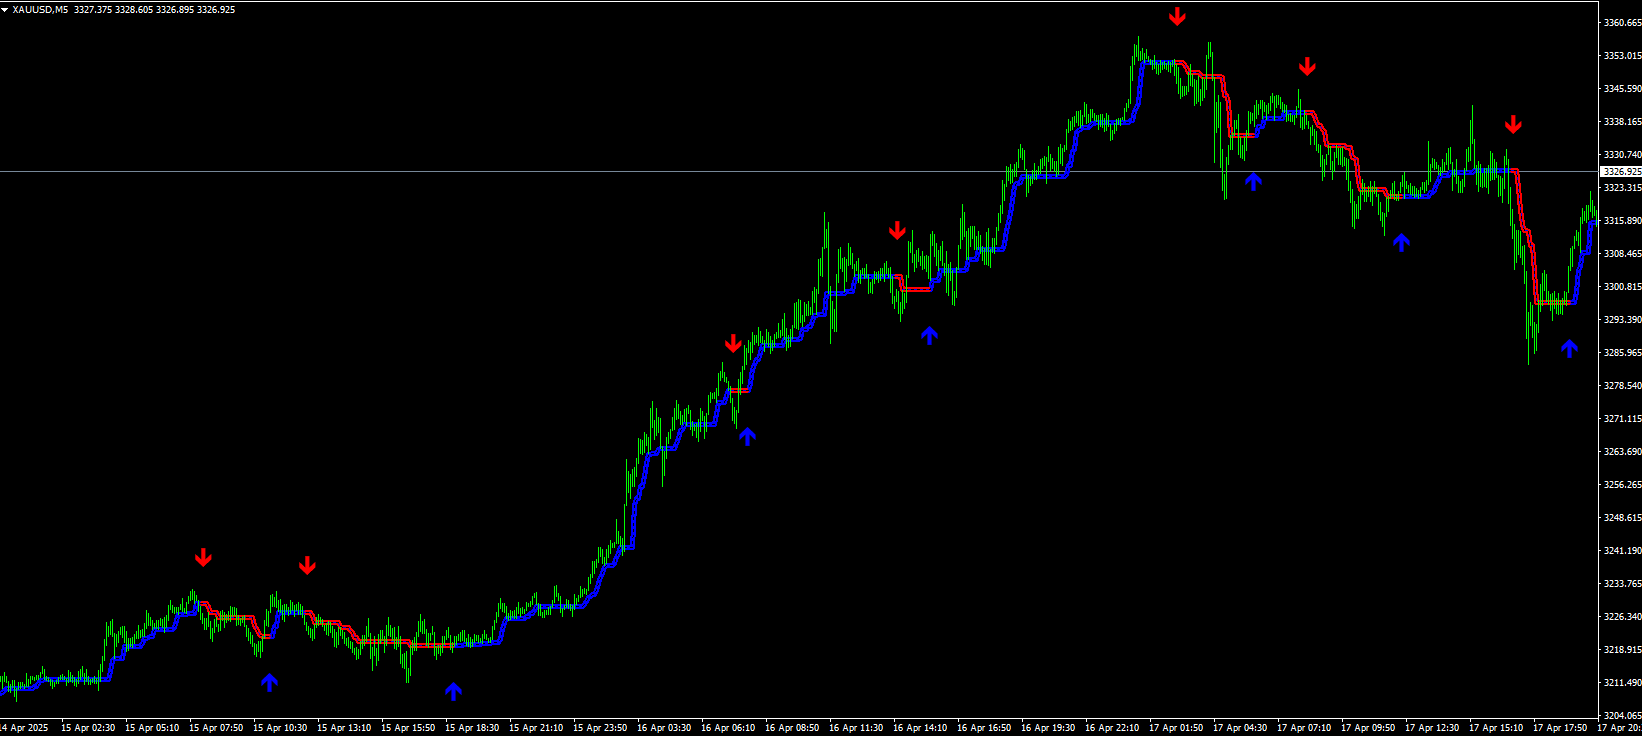
Task: Click the 16 Apr 22:10 time label
Action: click(1112, 728)
